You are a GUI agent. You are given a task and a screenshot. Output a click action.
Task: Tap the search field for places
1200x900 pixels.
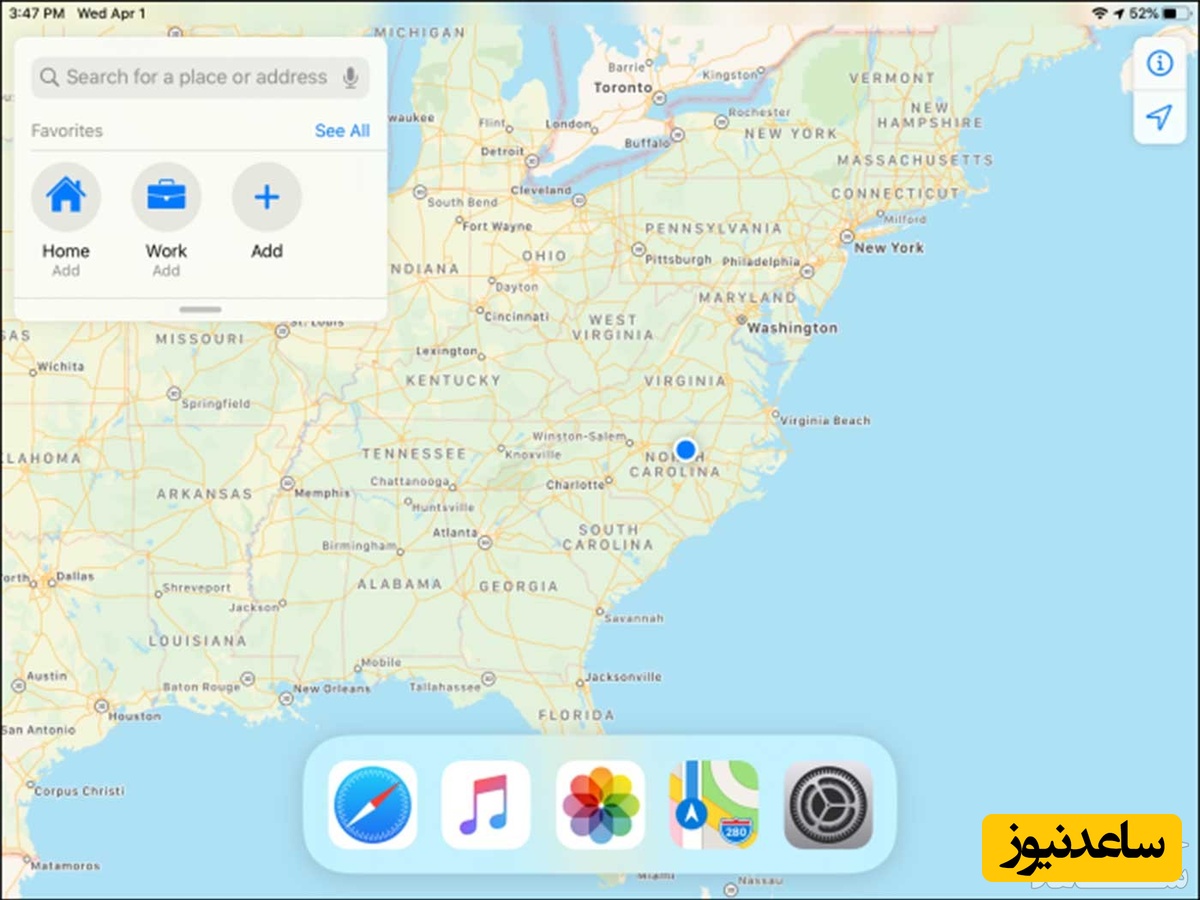tap(180, 77)
